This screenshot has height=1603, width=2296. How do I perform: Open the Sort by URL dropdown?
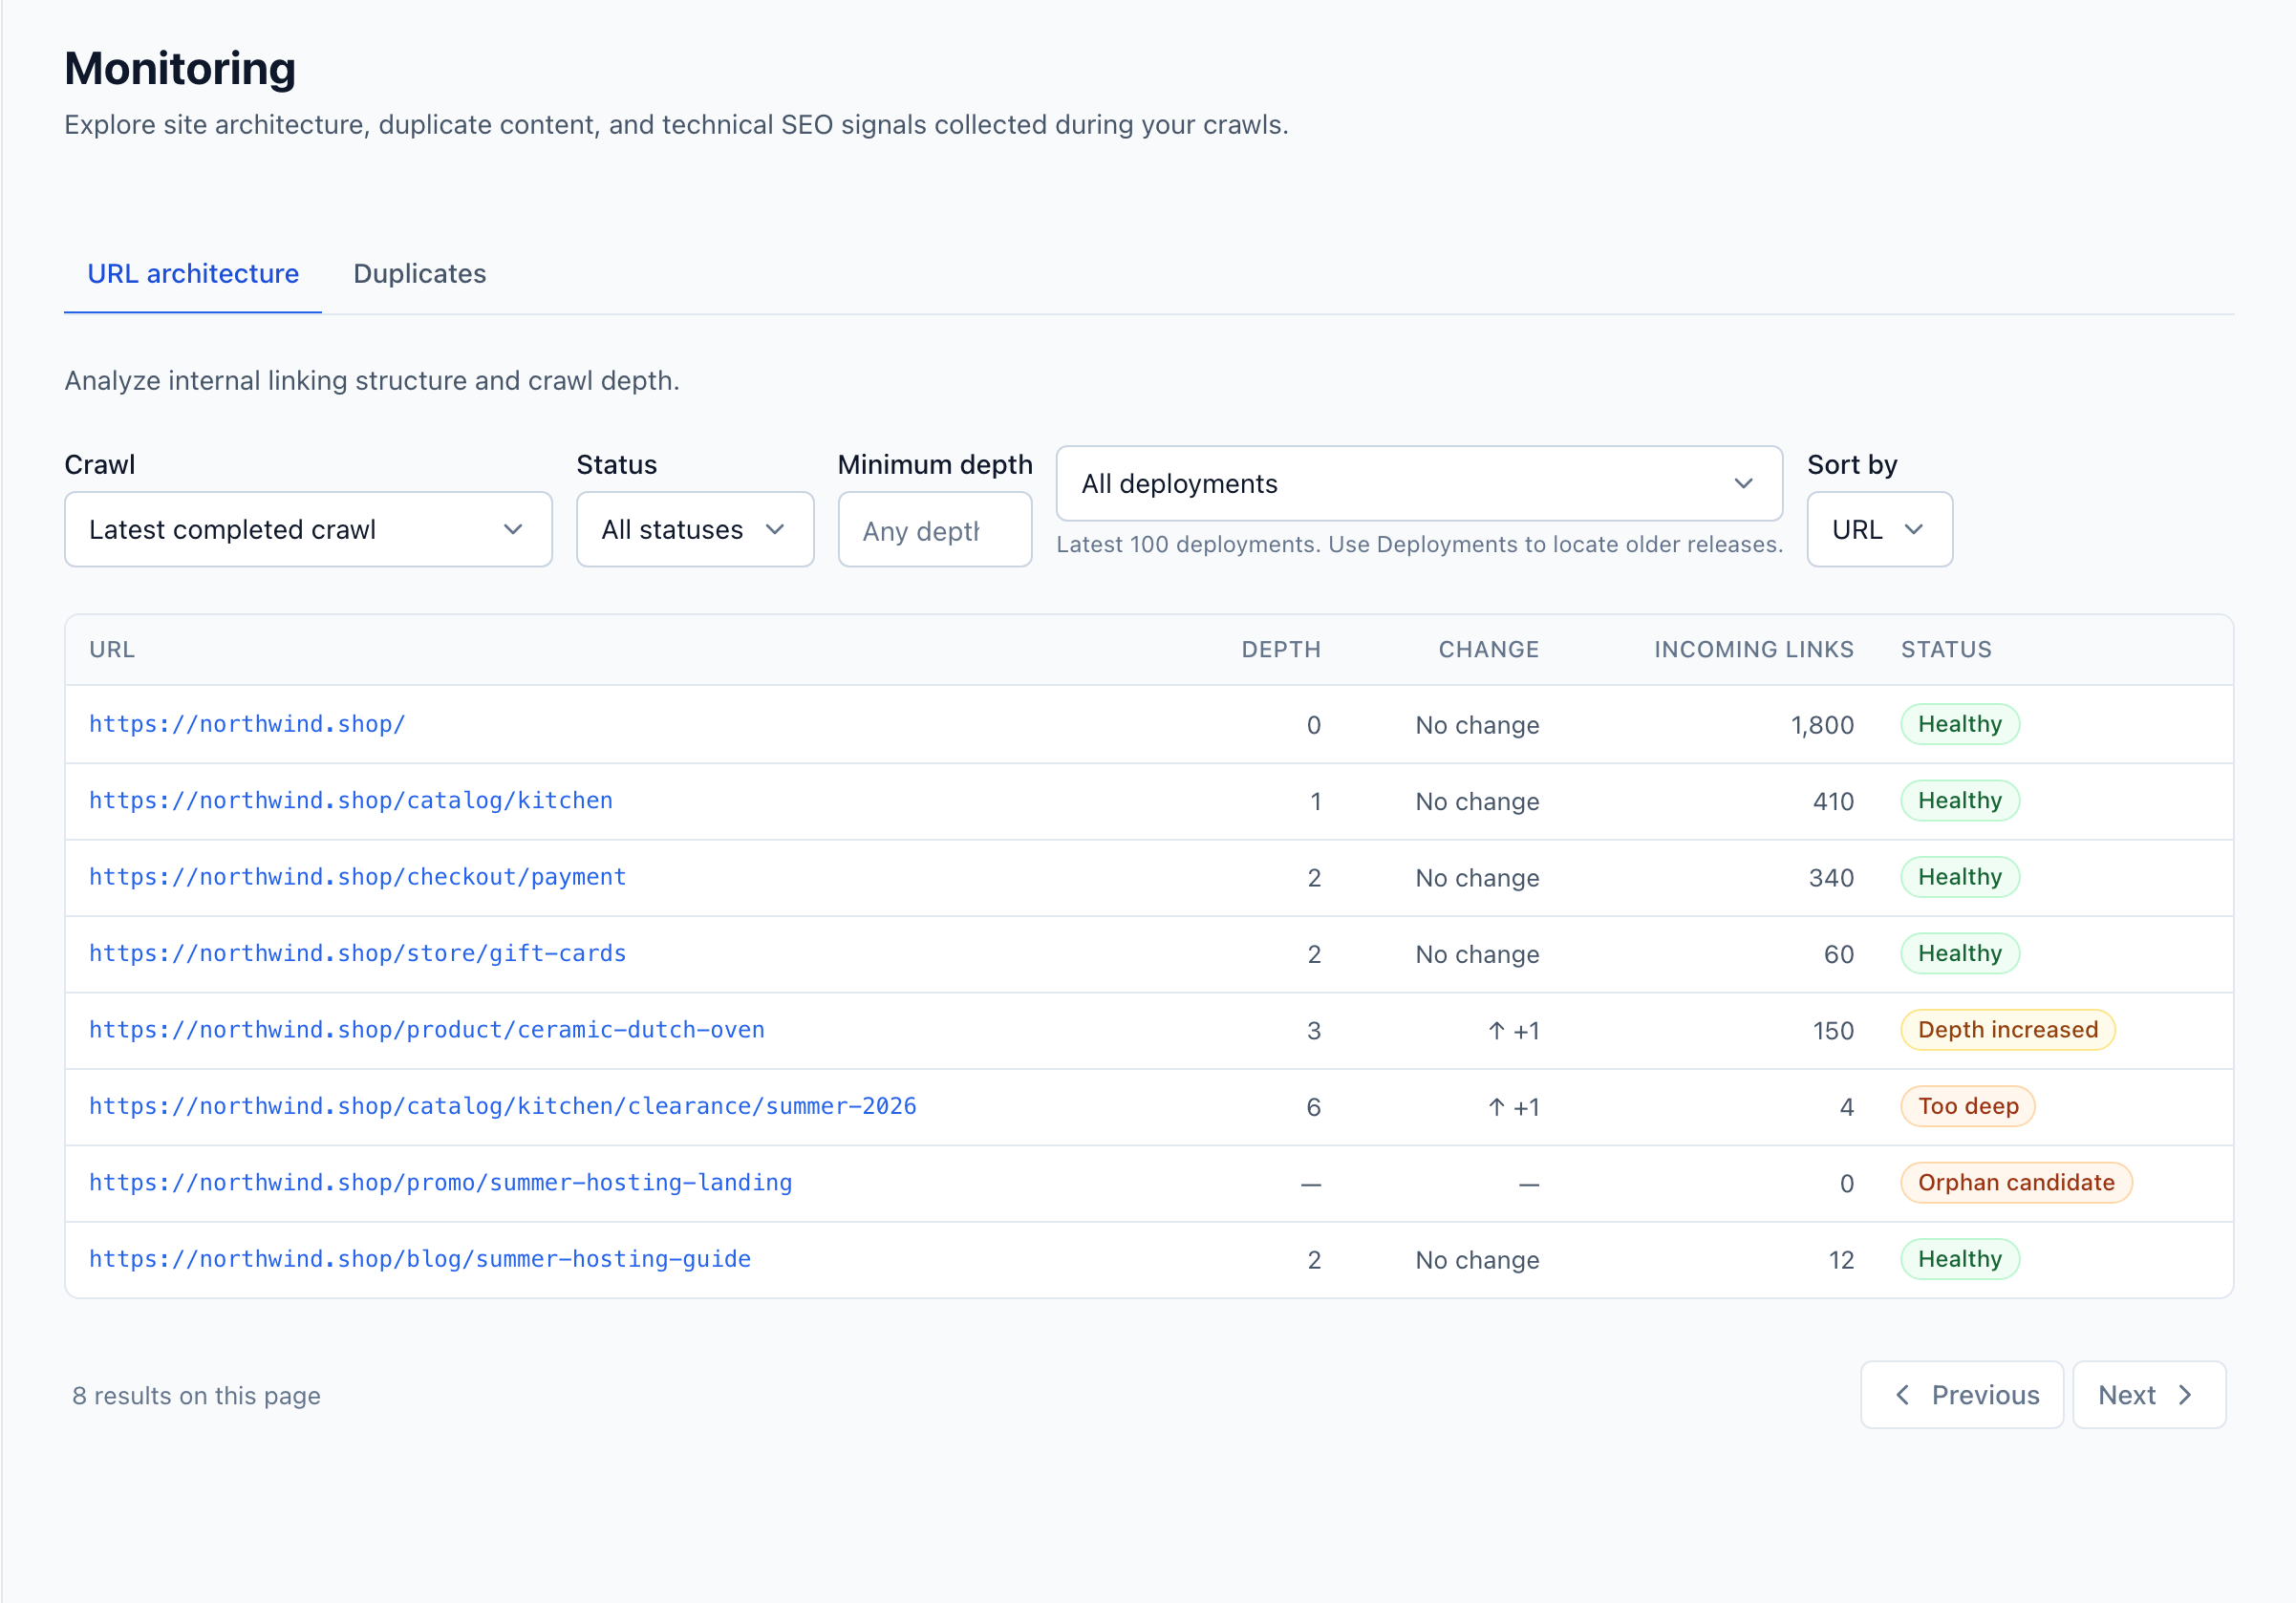point(1879,529)
